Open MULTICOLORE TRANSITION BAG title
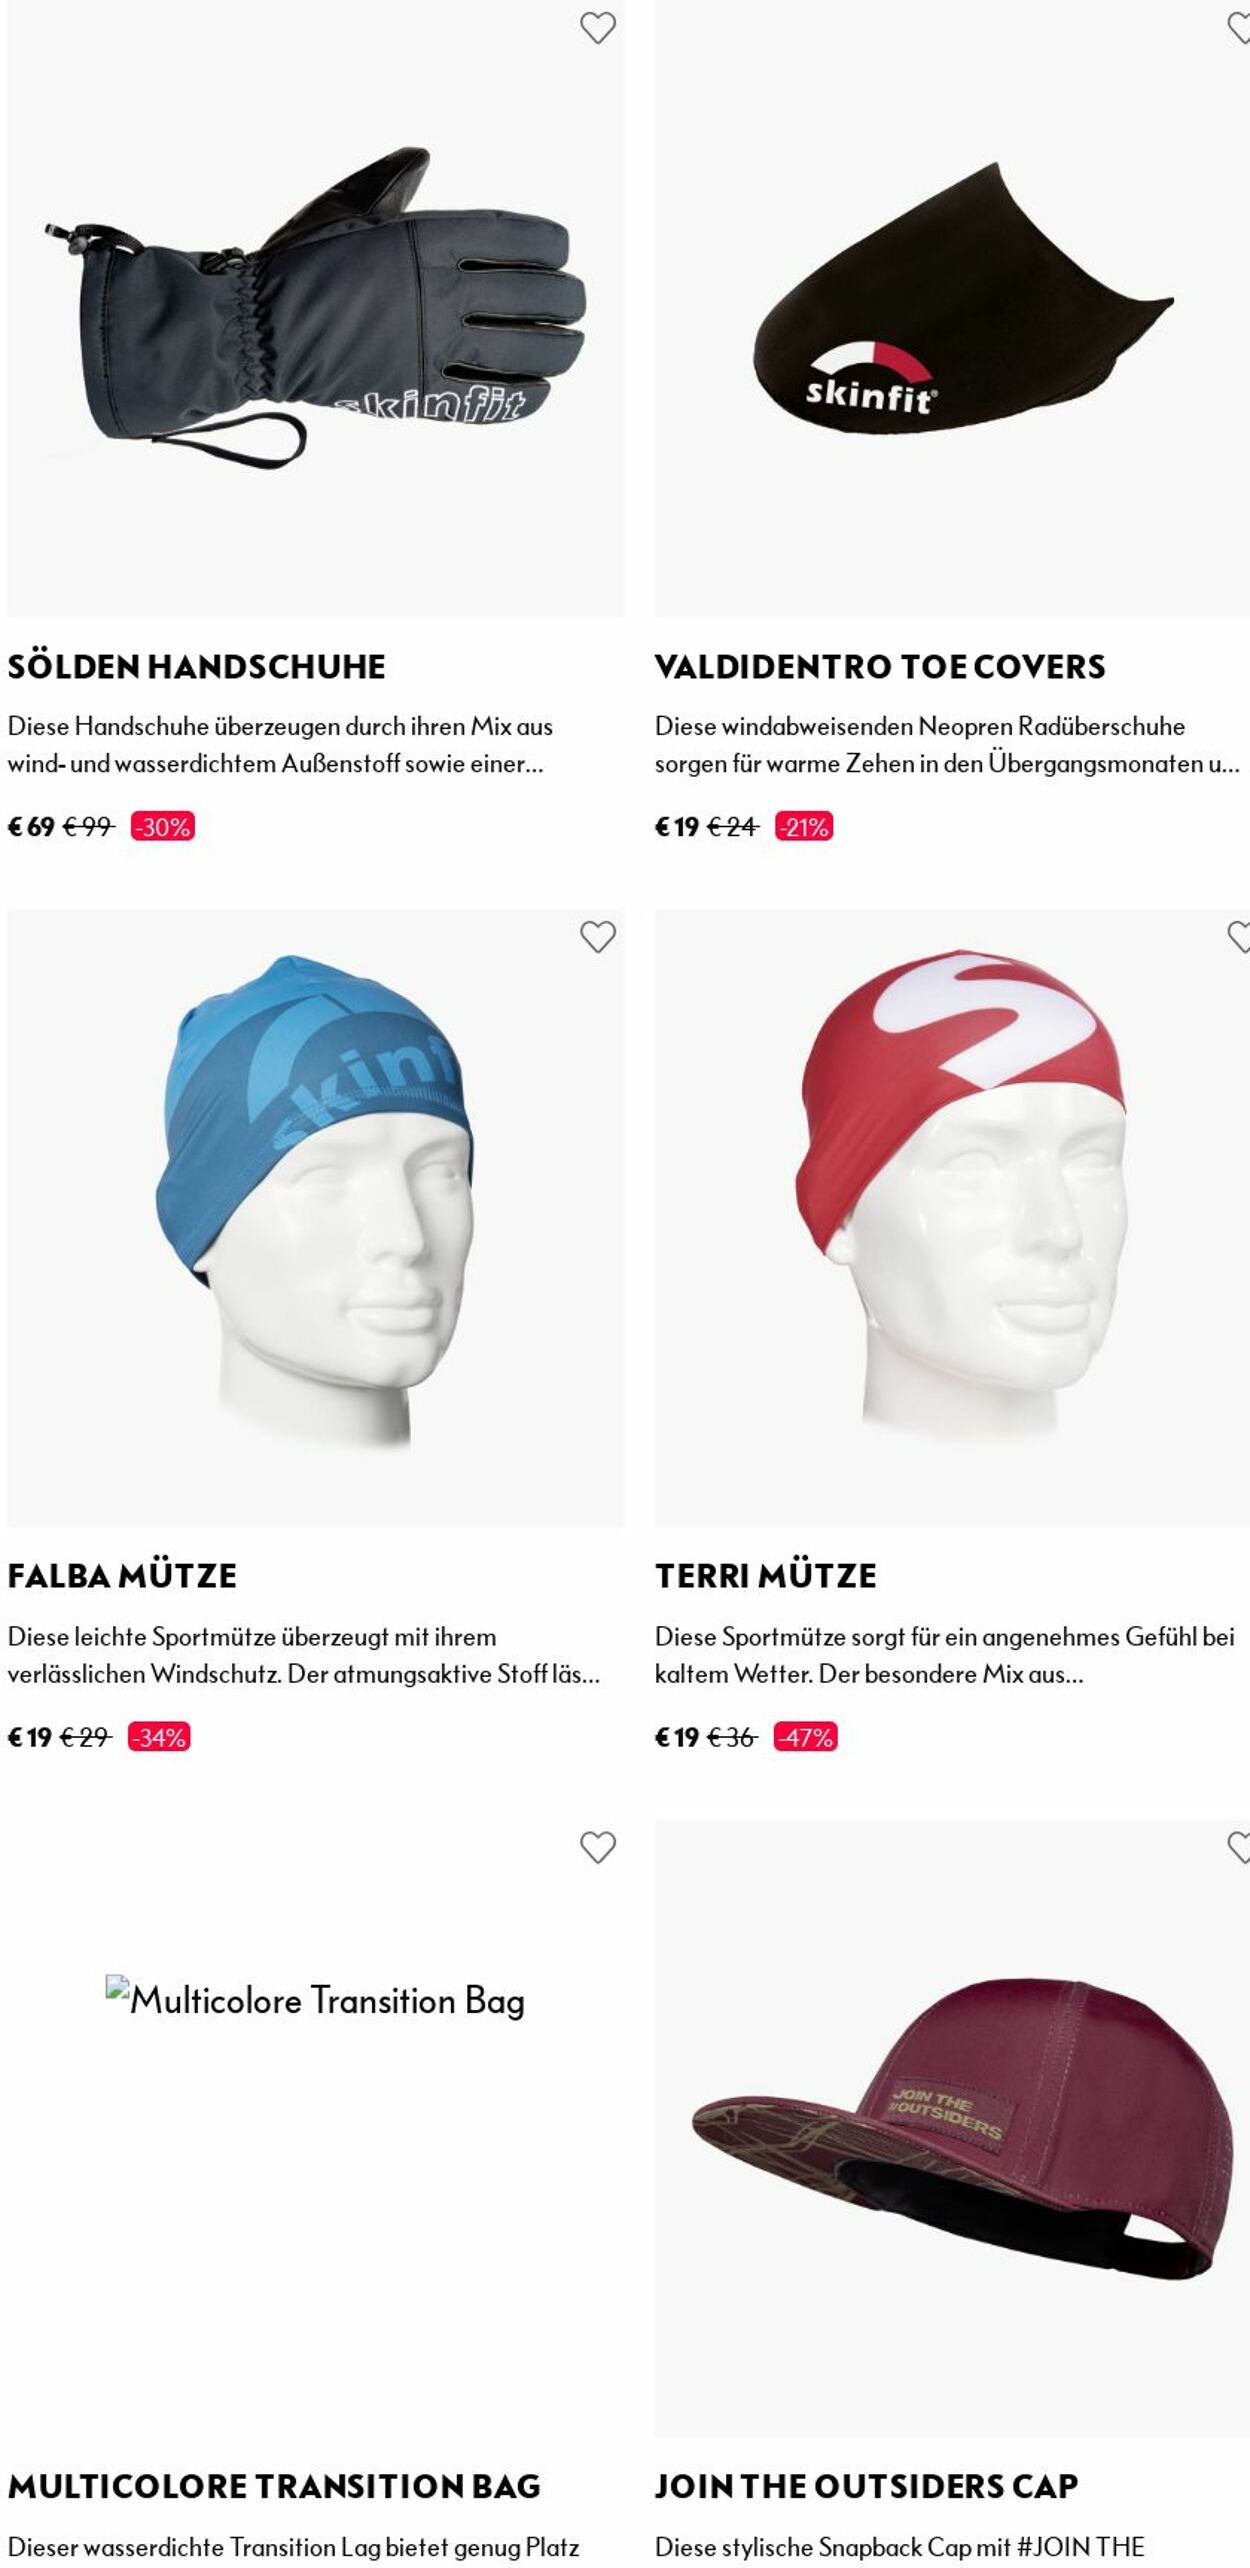Image resolution: width=1250 pixels, height=2568 pixels. click(274, 2486)
